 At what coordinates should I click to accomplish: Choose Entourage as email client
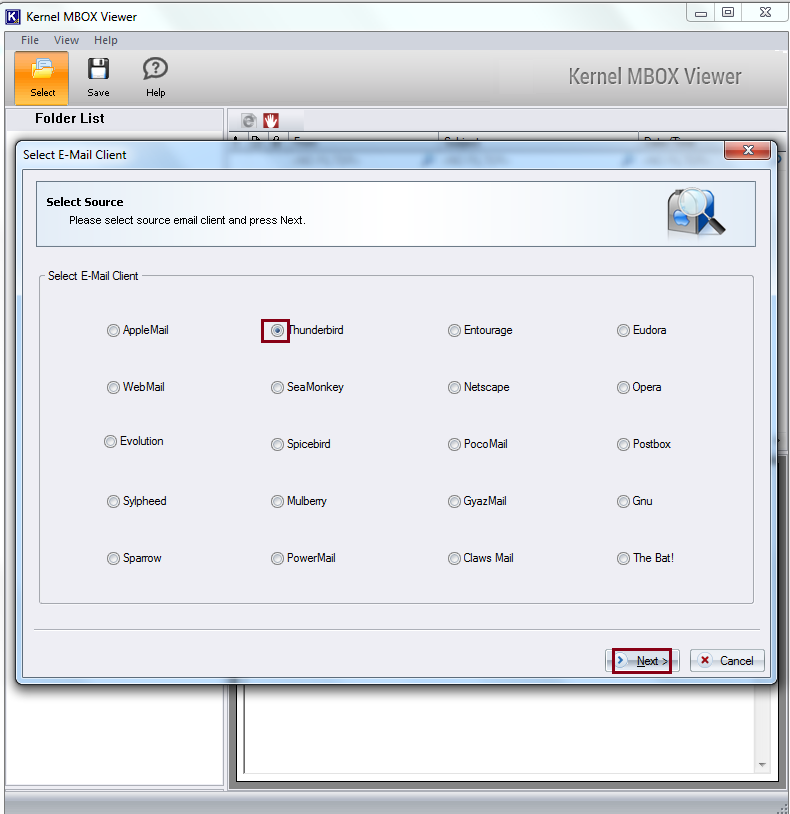[x=454, y=331]
